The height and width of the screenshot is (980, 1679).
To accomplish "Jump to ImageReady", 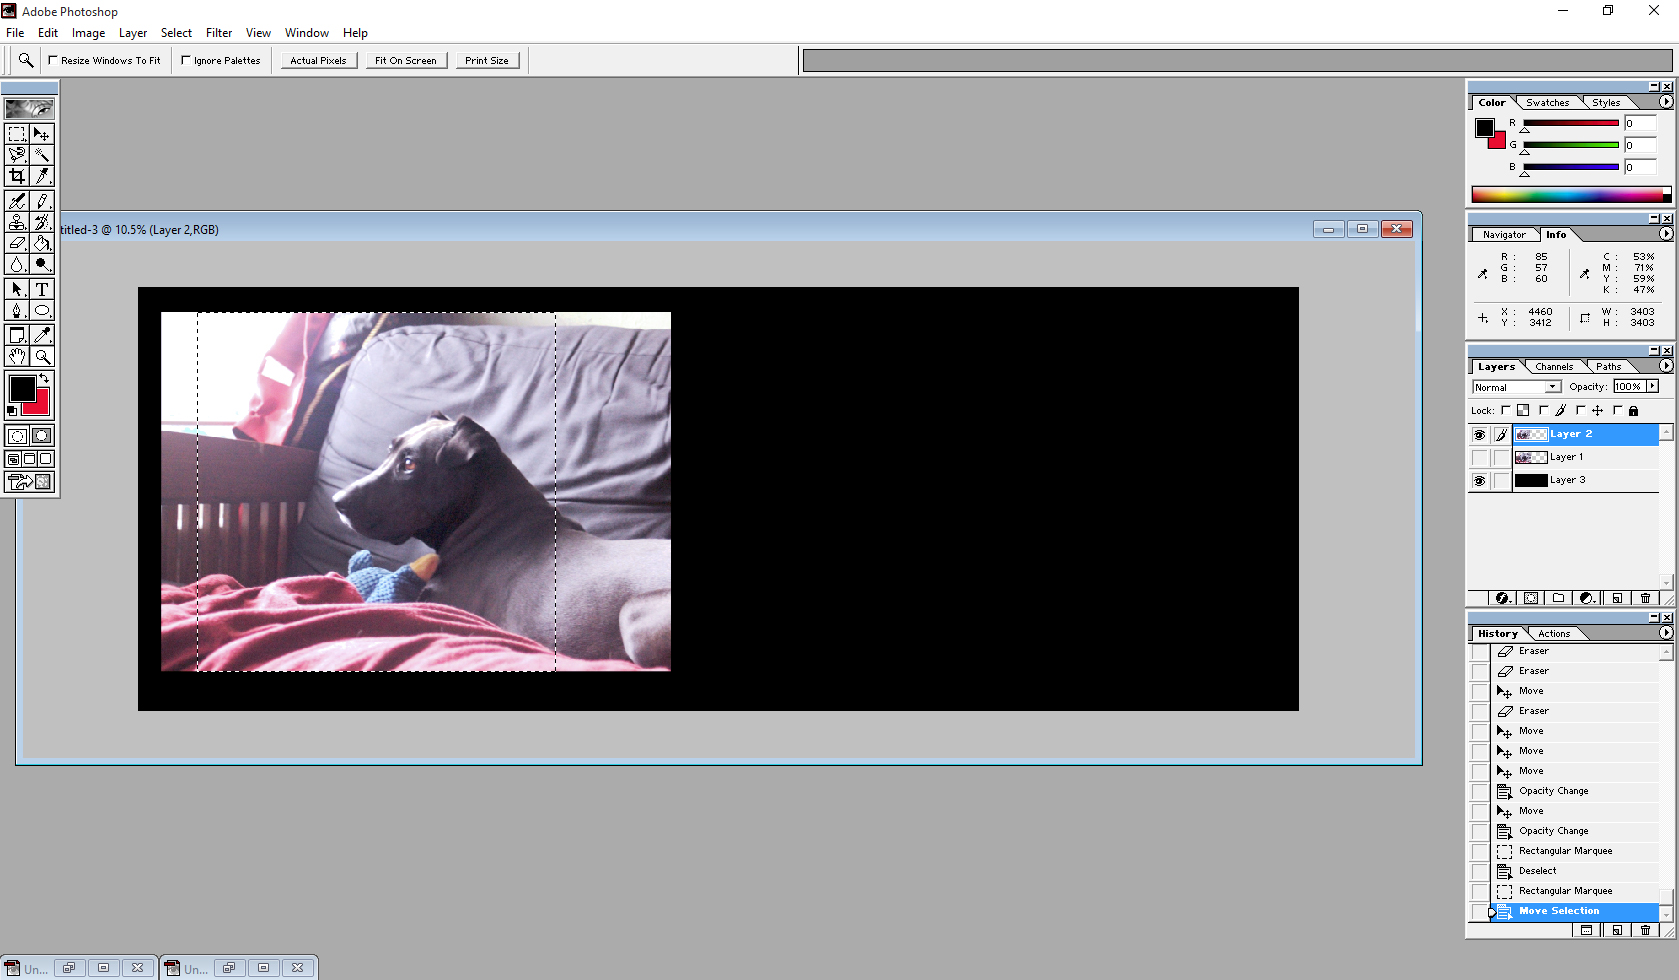I will [30, 482].
